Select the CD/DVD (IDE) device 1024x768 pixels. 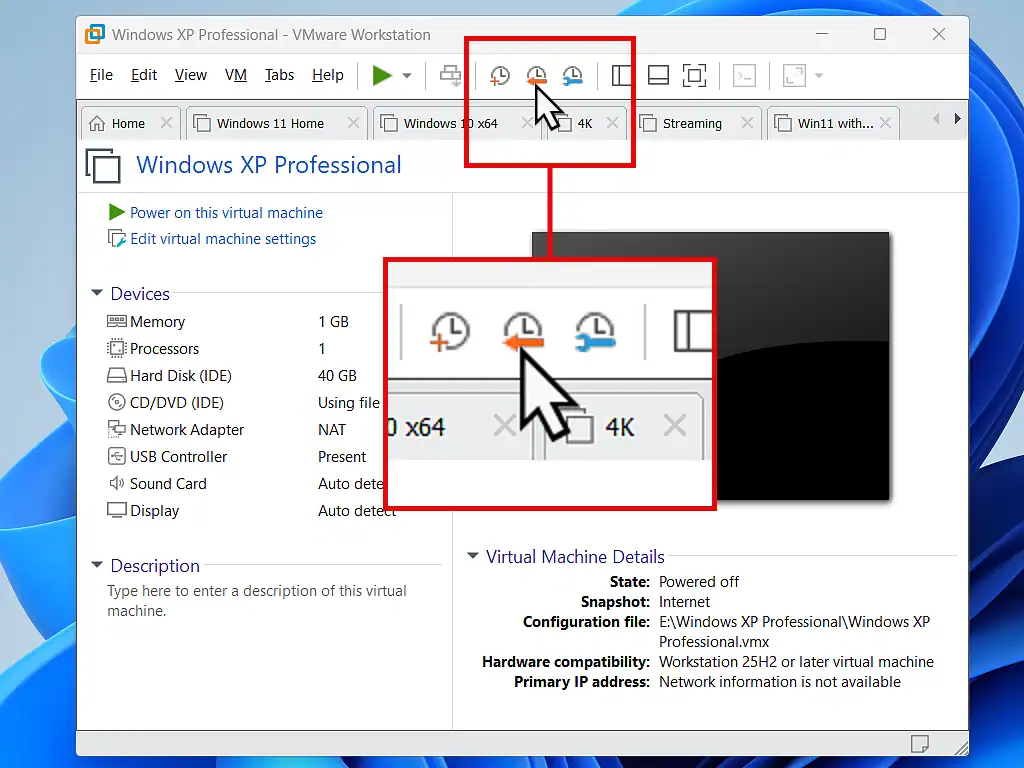pos(245,403)
